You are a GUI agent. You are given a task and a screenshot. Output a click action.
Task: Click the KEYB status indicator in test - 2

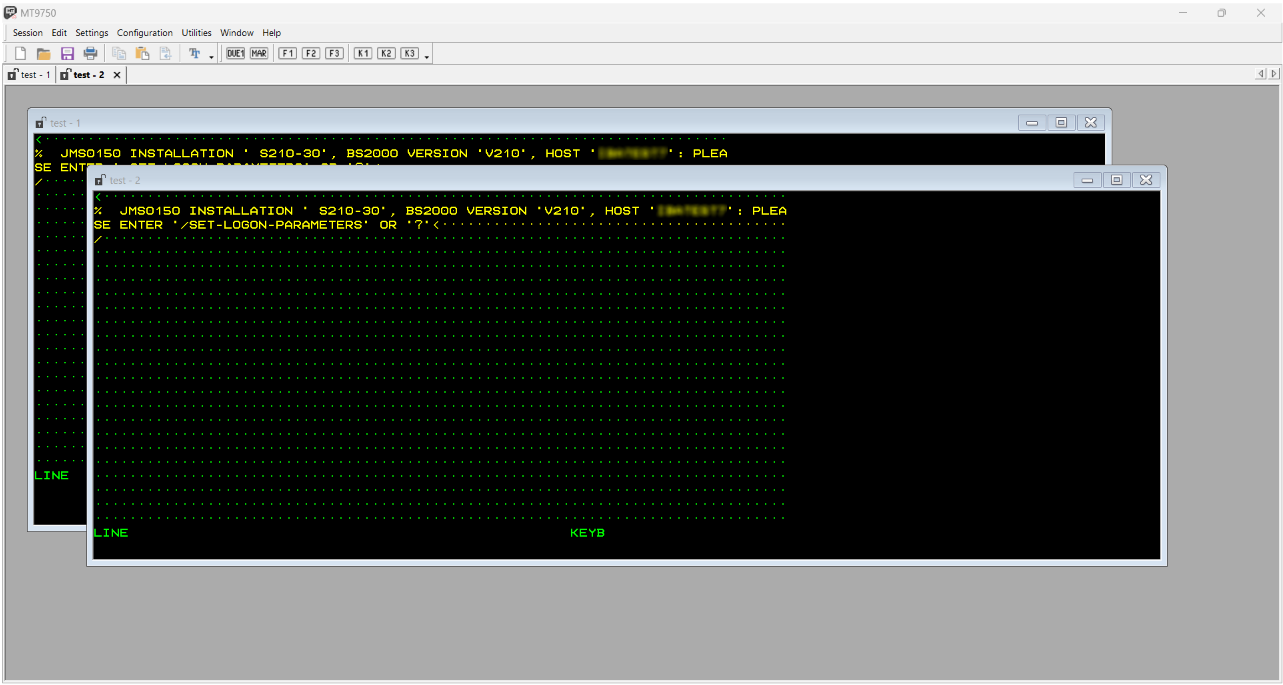[588, 533]
